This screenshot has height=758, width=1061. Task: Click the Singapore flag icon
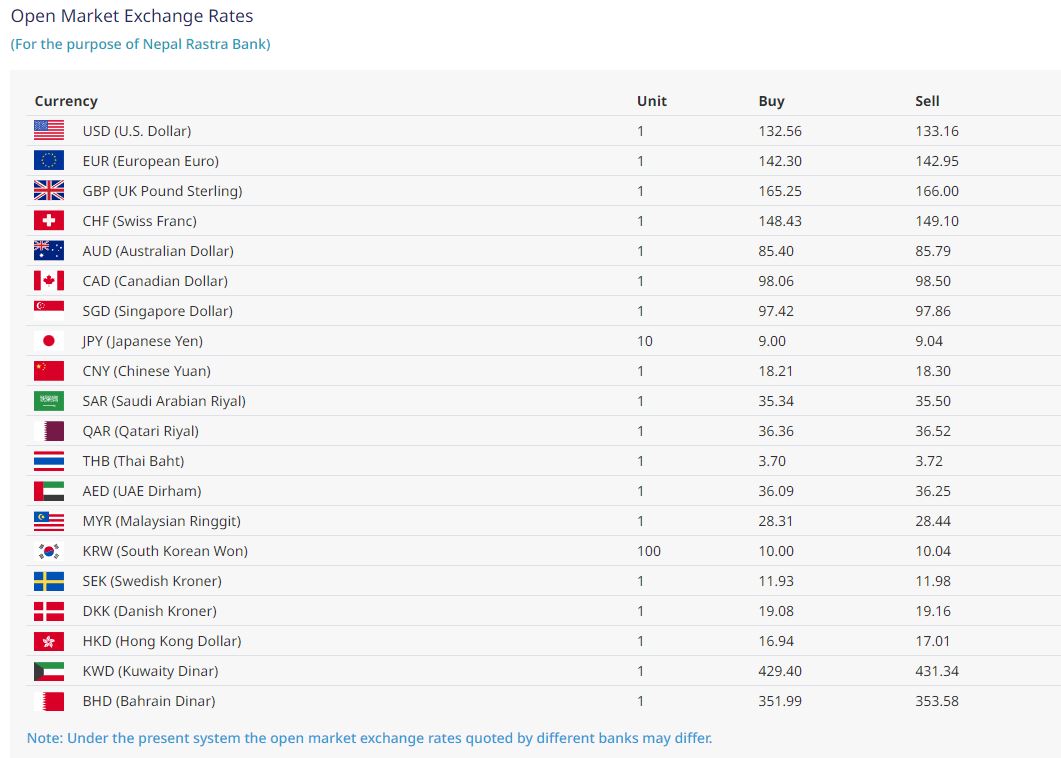pos(49,311)
